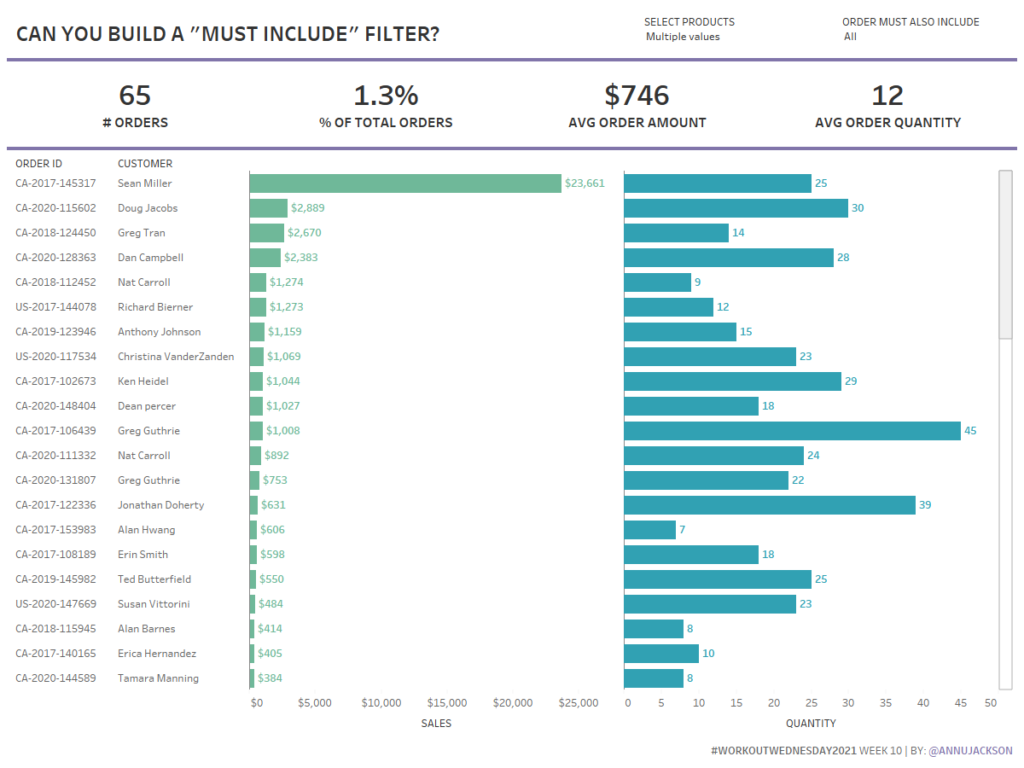Click Greg Guthrie's quantity bar of 45
Image resolution: width=1024 pixels, height=768 pixels.
(x=792, y=430)
